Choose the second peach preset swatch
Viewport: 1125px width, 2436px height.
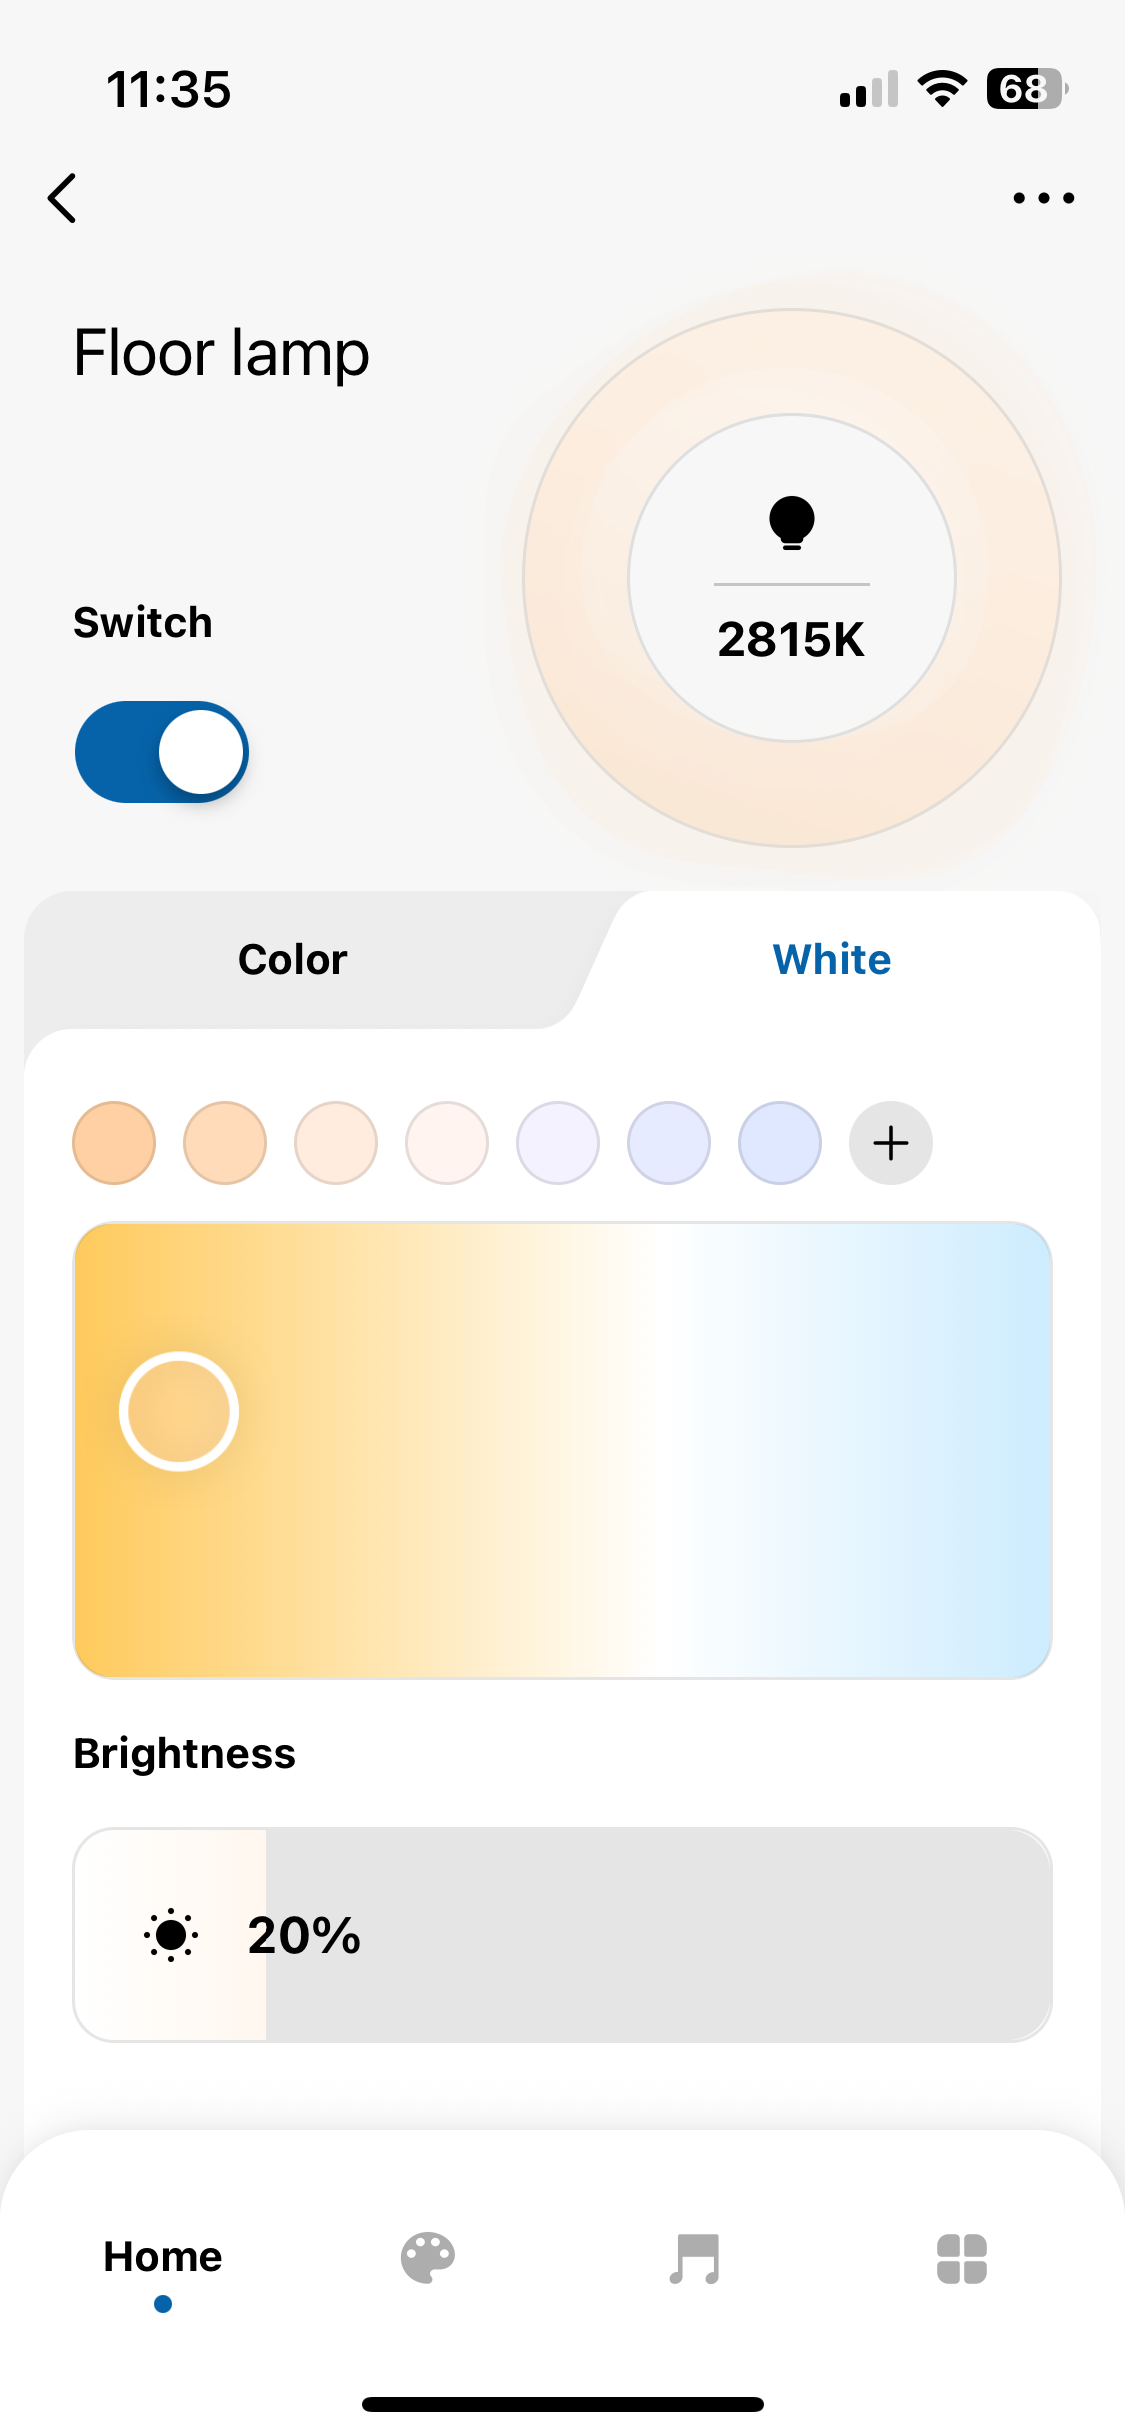pos(225,1143)
